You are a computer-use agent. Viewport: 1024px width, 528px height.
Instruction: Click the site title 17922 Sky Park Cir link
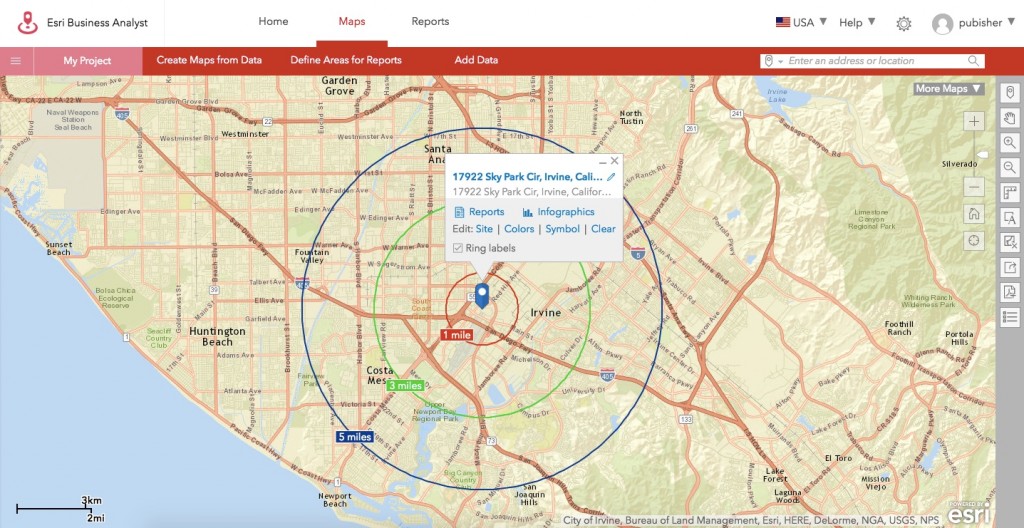click(x=527, y=177)
